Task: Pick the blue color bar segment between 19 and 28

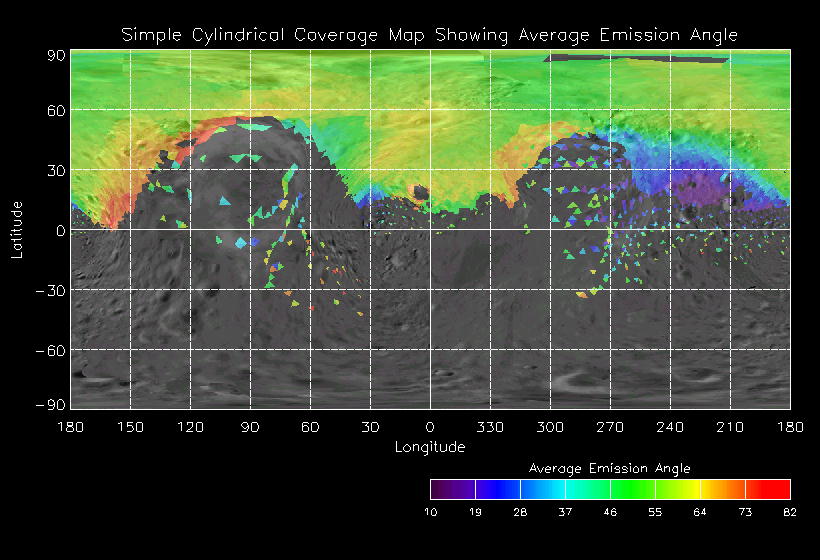Action: pyautogui.click(x=497, y=489)
